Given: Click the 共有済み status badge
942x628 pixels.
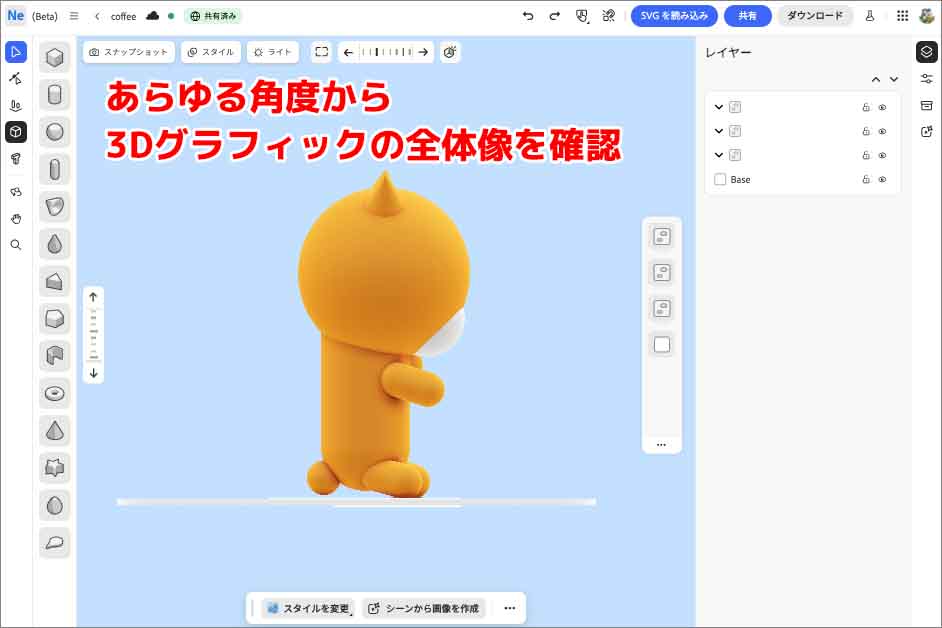Looking at the screenshot, I should [213, 16].
